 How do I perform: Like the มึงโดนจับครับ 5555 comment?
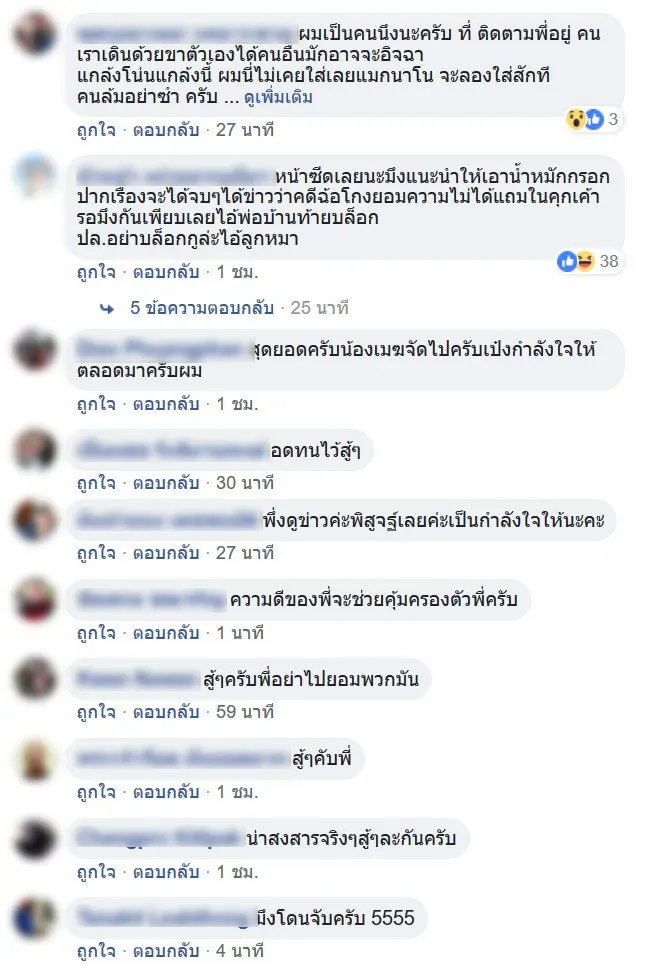tap(96, 951)
